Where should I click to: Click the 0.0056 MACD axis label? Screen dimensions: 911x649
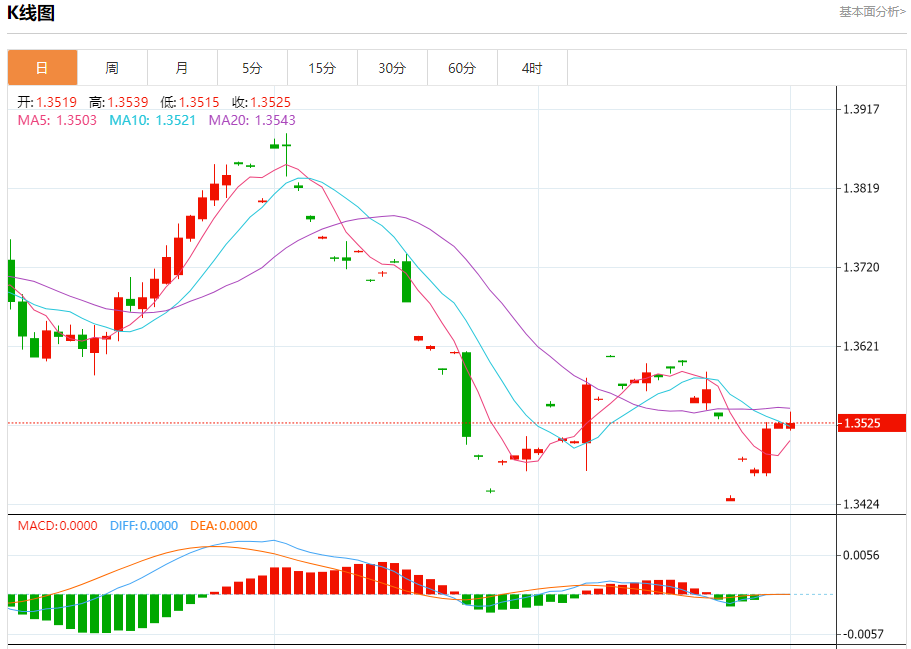861,555
